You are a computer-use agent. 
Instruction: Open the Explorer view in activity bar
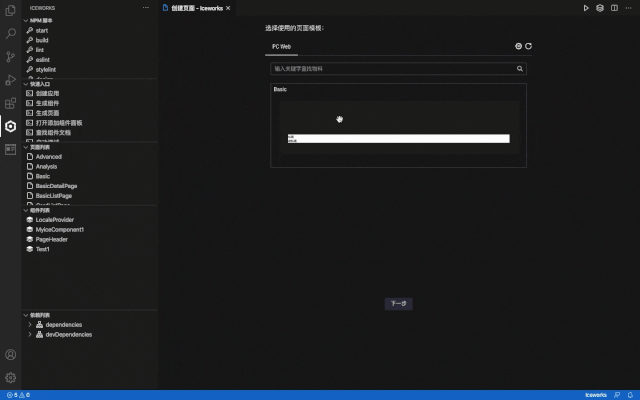click(11, 10)
